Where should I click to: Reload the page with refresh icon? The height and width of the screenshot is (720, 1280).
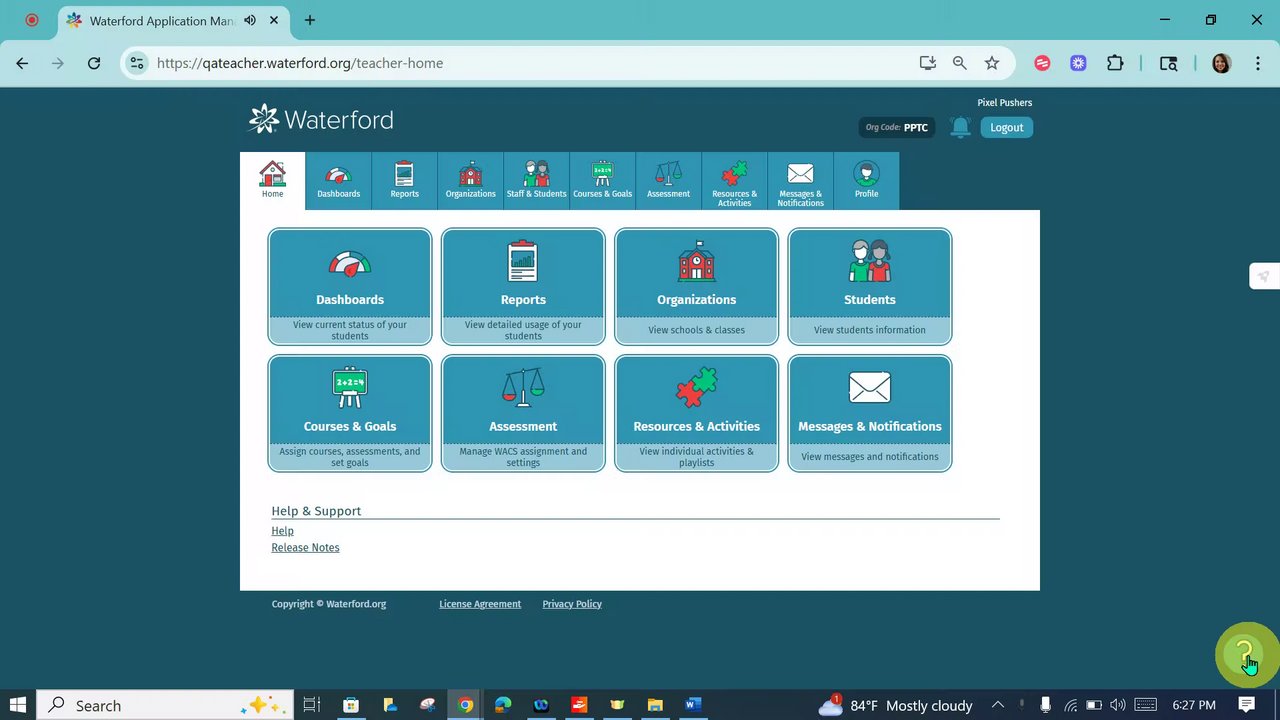[94, 63]
